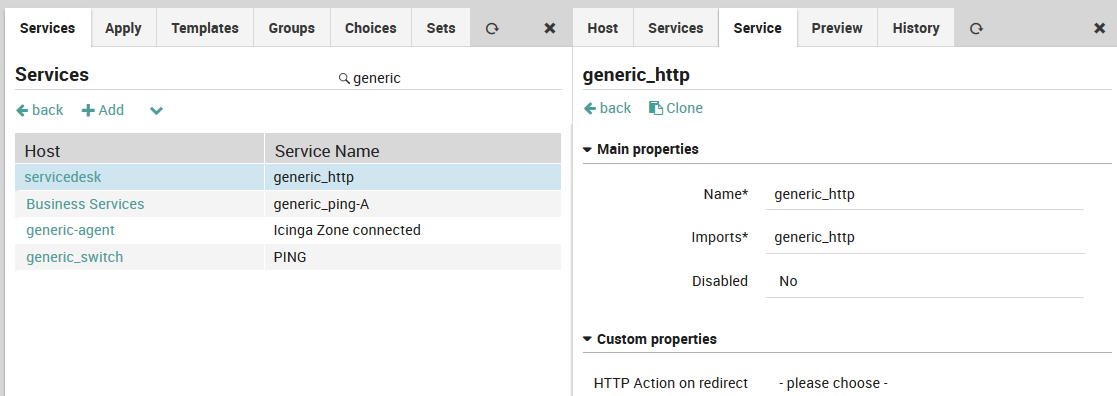Open the Business Services host link
Screen dimensions: 1117x396
(85, 204)
